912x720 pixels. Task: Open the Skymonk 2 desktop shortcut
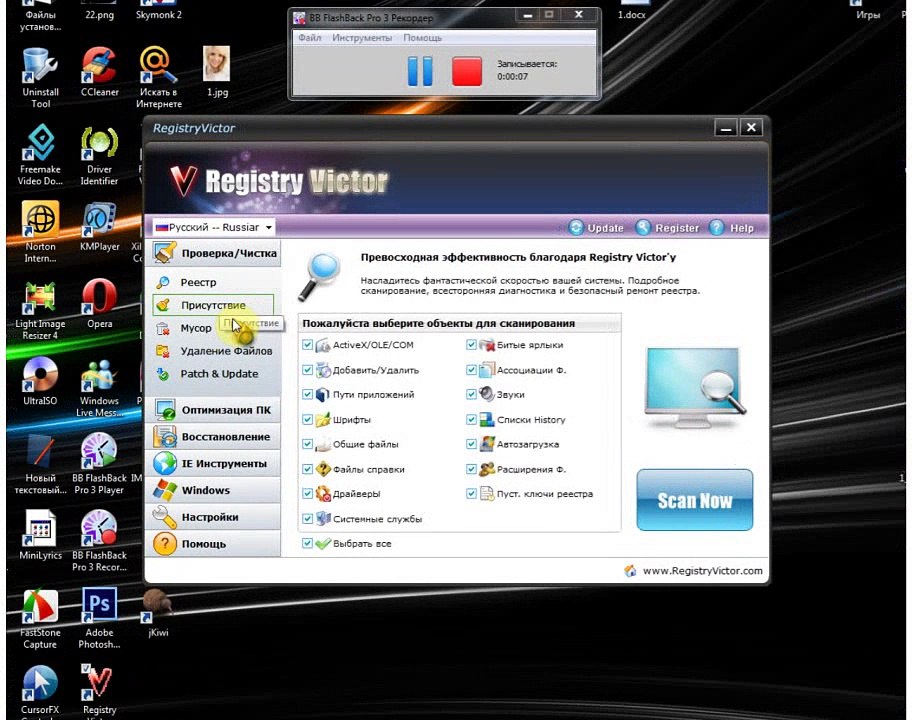[159, 10]
